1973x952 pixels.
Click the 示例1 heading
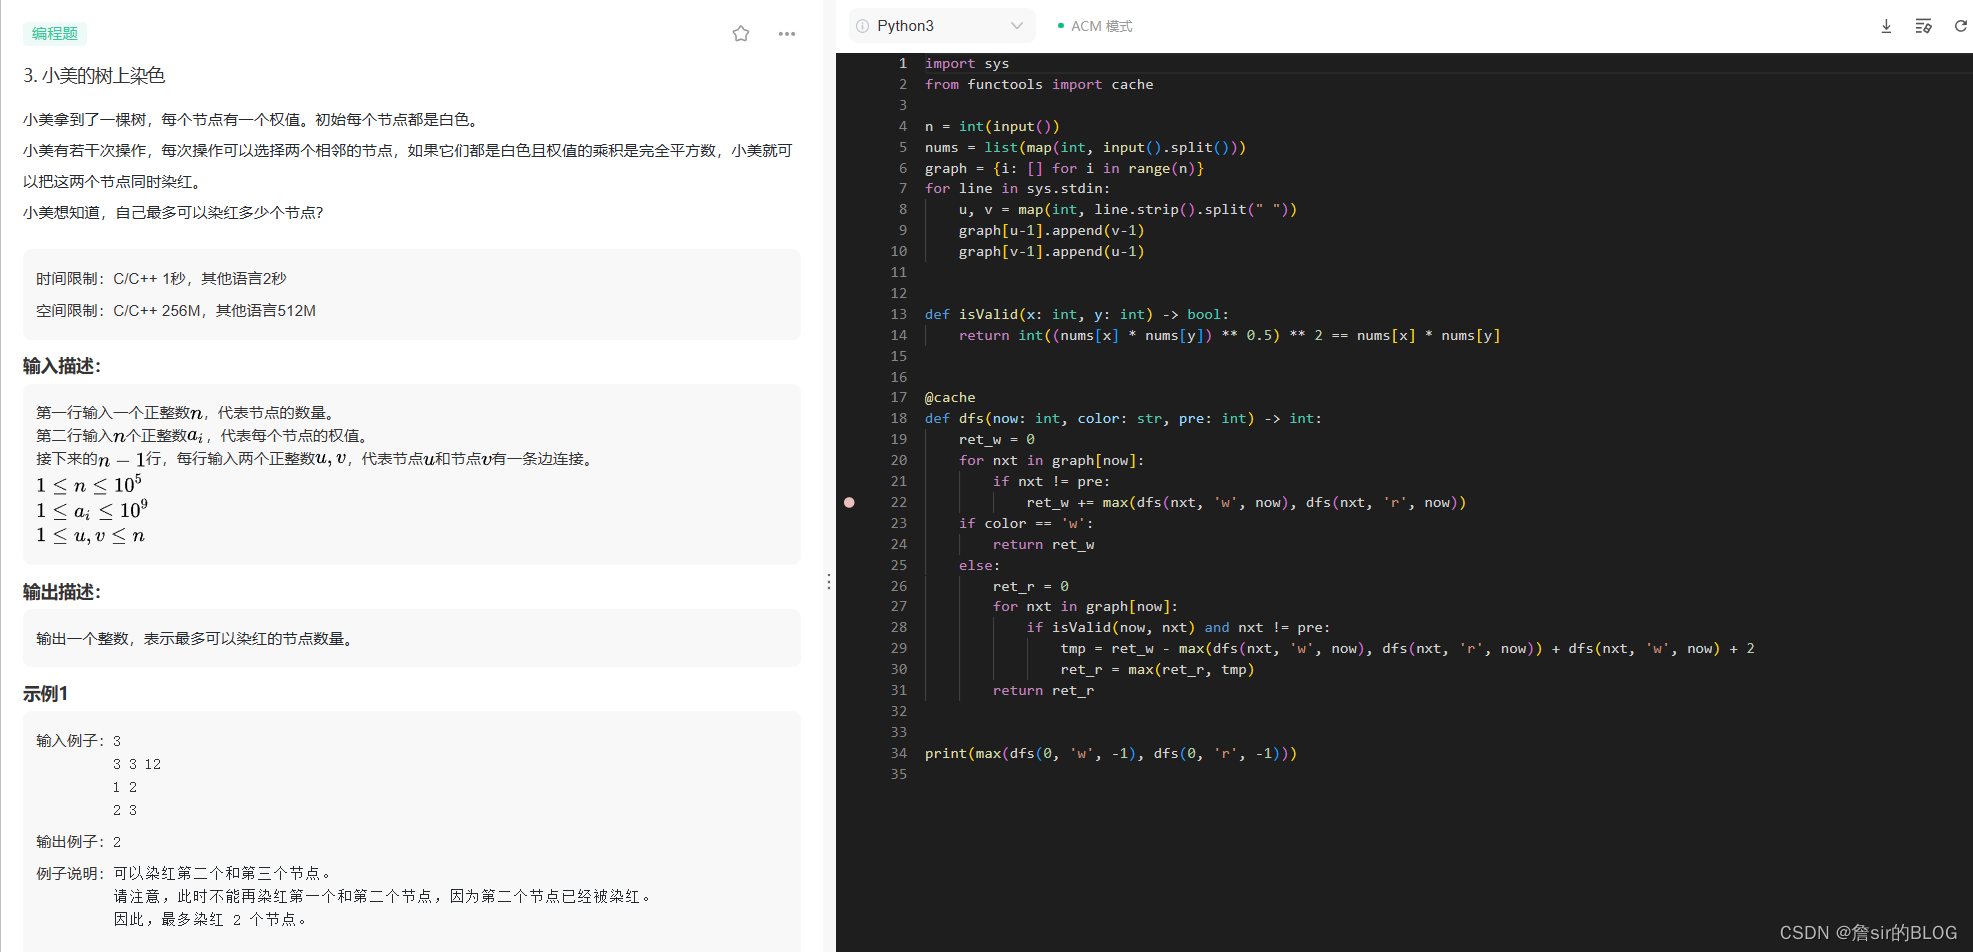pyautogui.click(x=46, y=694)
